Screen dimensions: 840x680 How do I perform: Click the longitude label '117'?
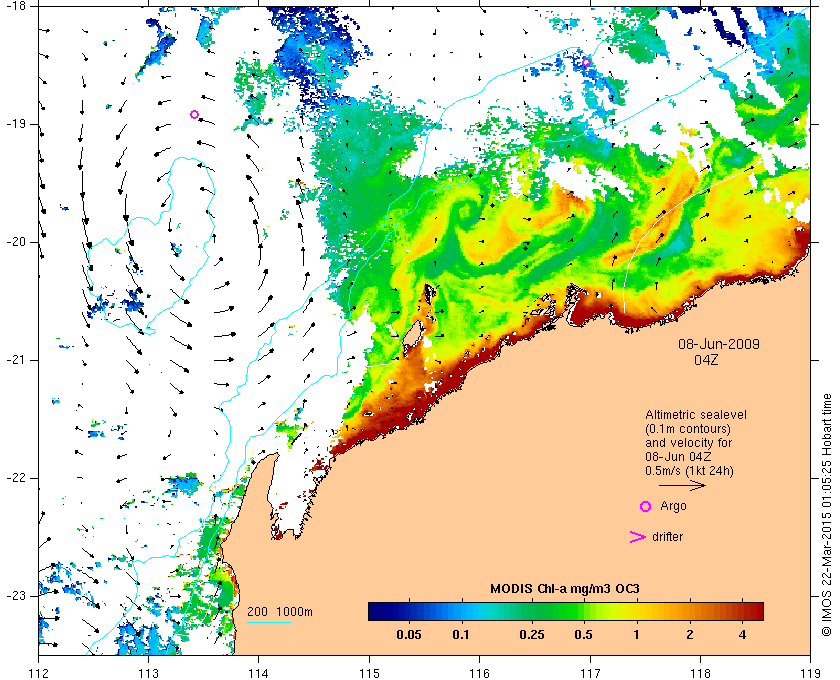coord(590,673)
